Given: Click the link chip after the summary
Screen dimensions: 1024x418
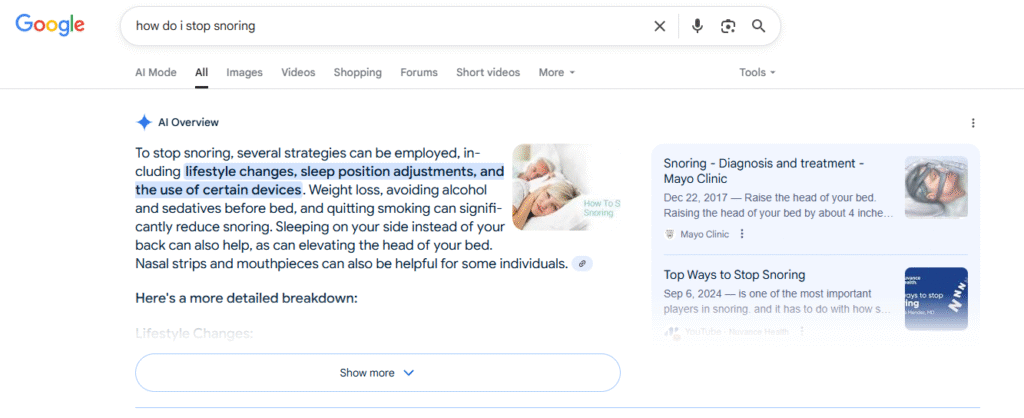Looking at the screenshot, I should click(582, 264).
